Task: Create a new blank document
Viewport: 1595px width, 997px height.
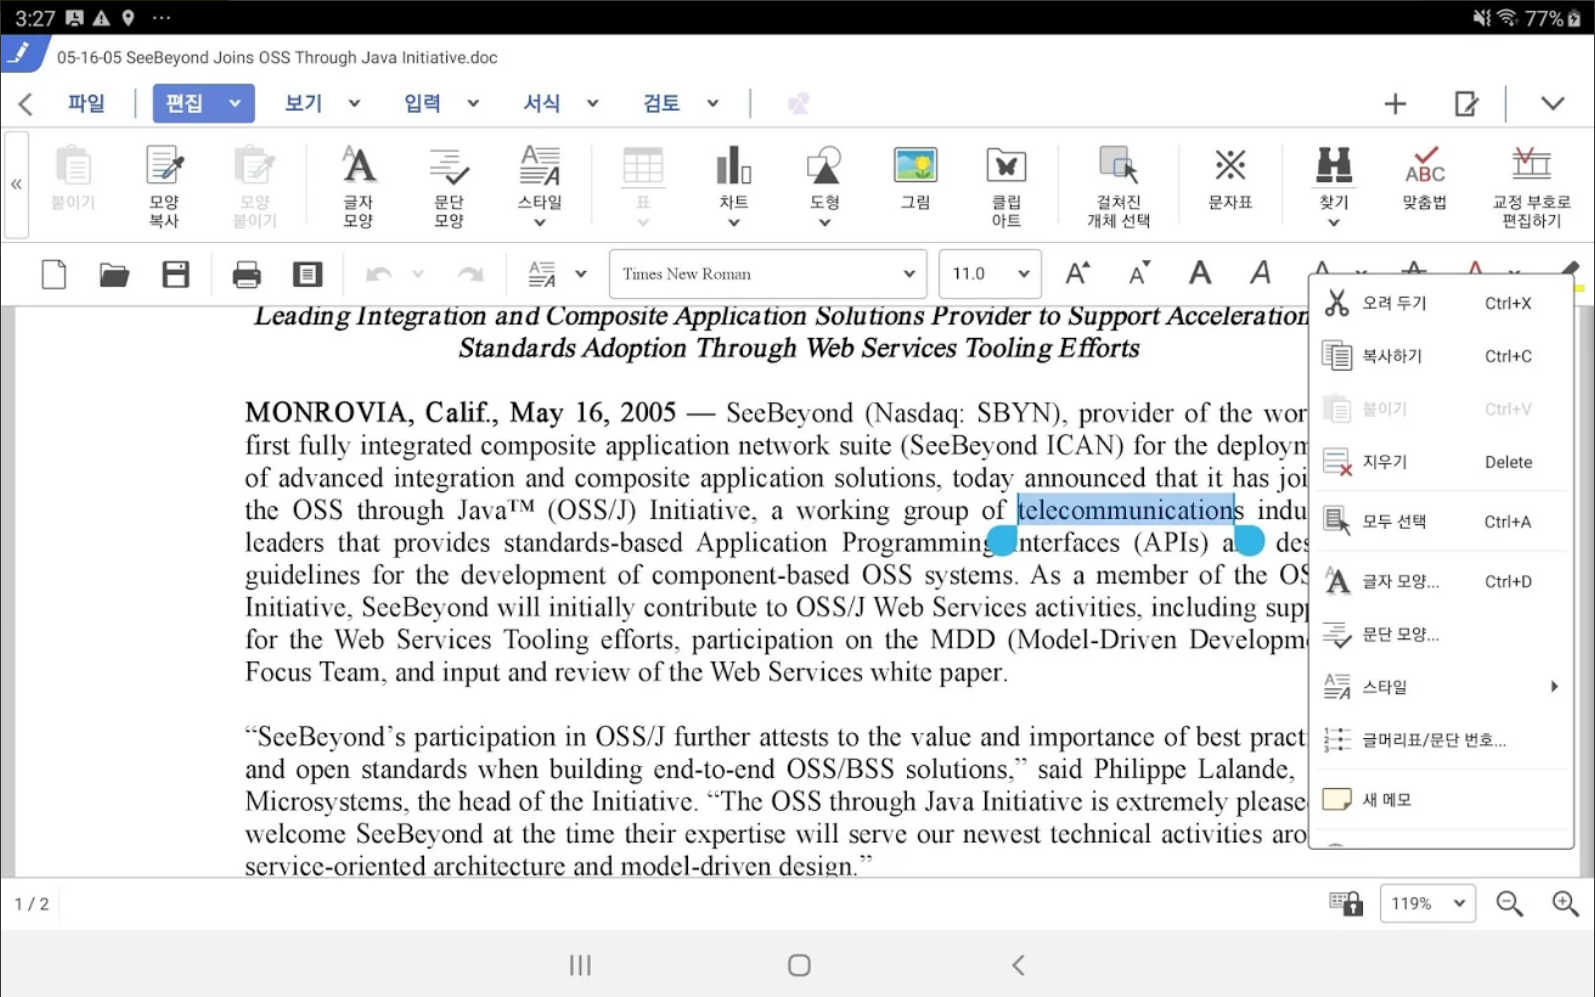Action: click(x=54, y=274)
